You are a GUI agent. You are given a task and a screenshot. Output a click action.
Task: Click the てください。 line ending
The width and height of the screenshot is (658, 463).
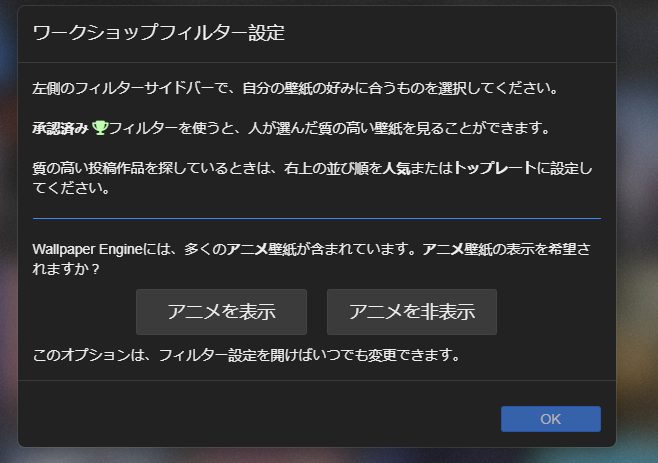point(71,188)
